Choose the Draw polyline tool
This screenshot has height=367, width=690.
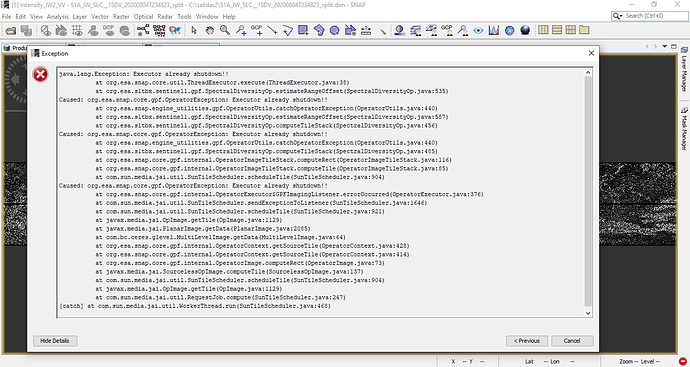(x=287, y=30)
